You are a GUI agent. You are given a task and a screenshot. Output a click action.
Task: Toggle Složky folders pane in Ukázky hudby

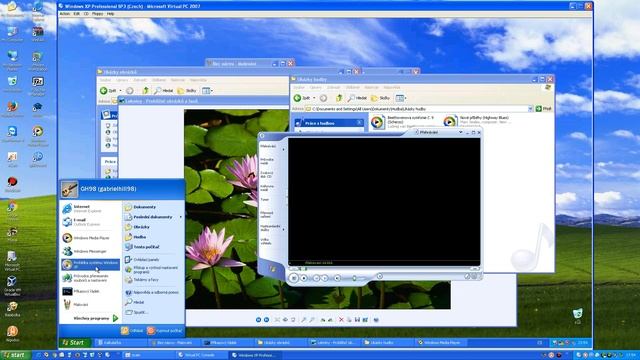[x=380, y=98]
